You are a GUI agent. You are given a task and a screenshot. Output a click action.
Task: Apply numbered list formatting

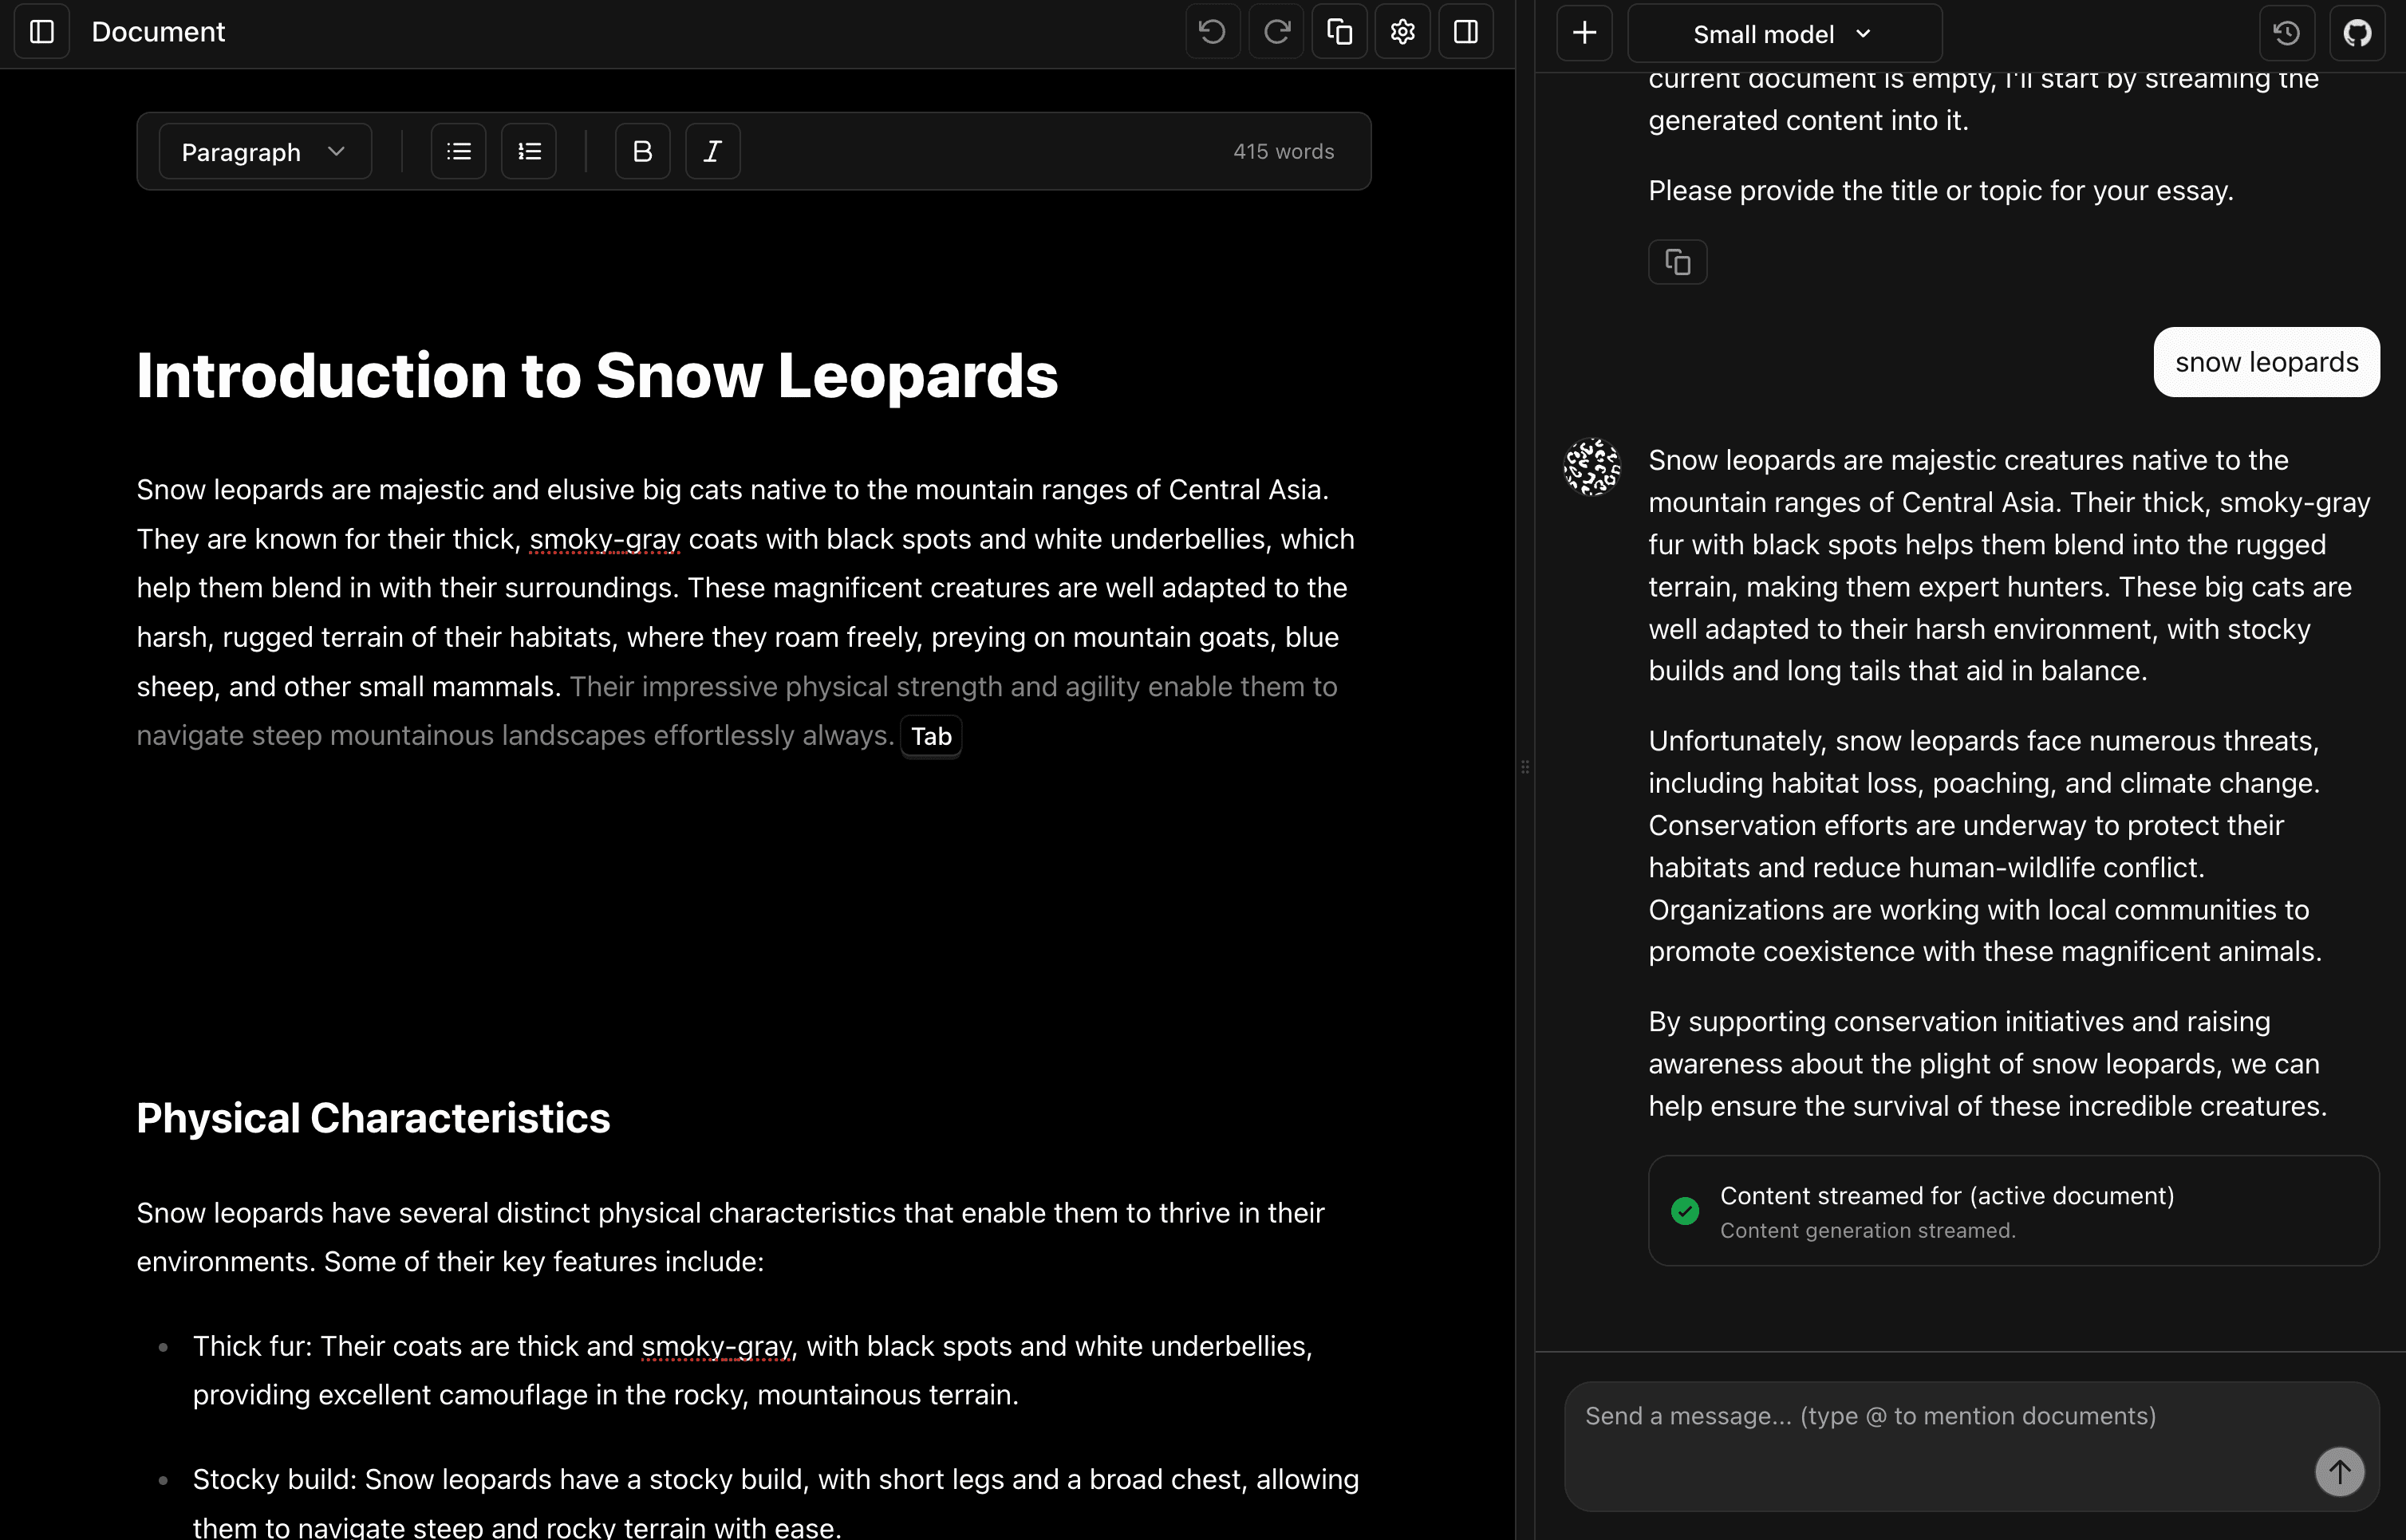coord(528,150)
